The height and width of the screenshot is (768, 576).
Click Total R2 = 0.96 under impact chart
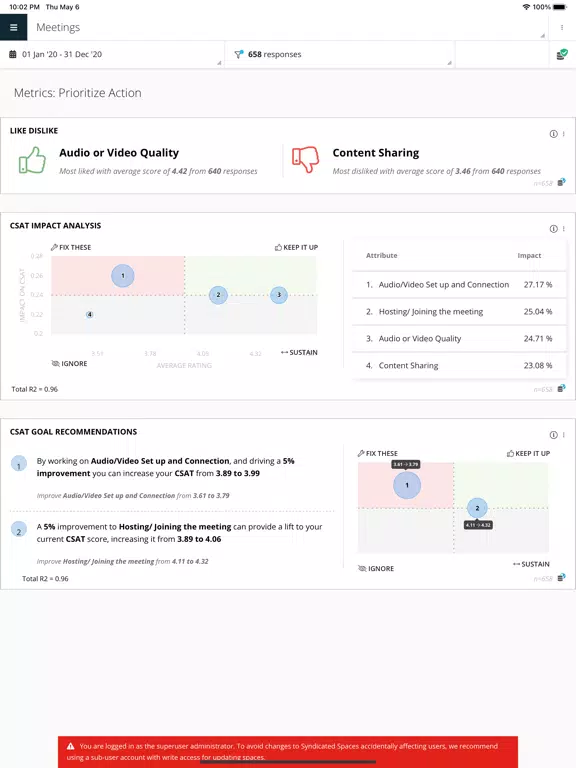click(x=35, y=389)
